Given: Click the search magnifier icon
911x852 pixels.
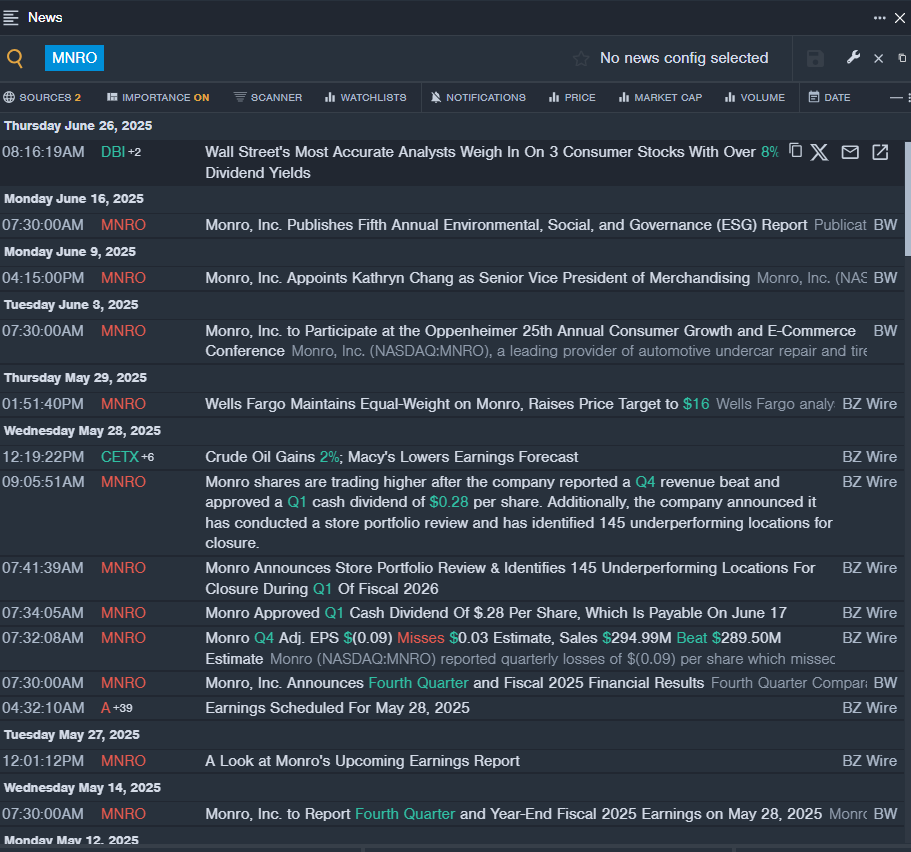Looking at the screenshot, I should pyautogui.click(x=15, y=58).
